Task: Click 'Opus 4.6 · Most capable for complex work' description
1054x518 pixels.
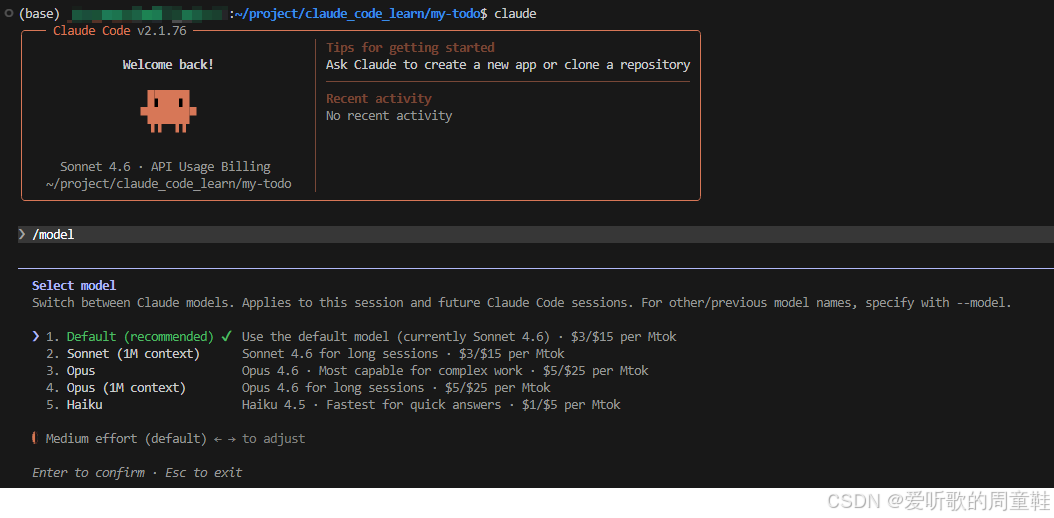Action: 445,371
